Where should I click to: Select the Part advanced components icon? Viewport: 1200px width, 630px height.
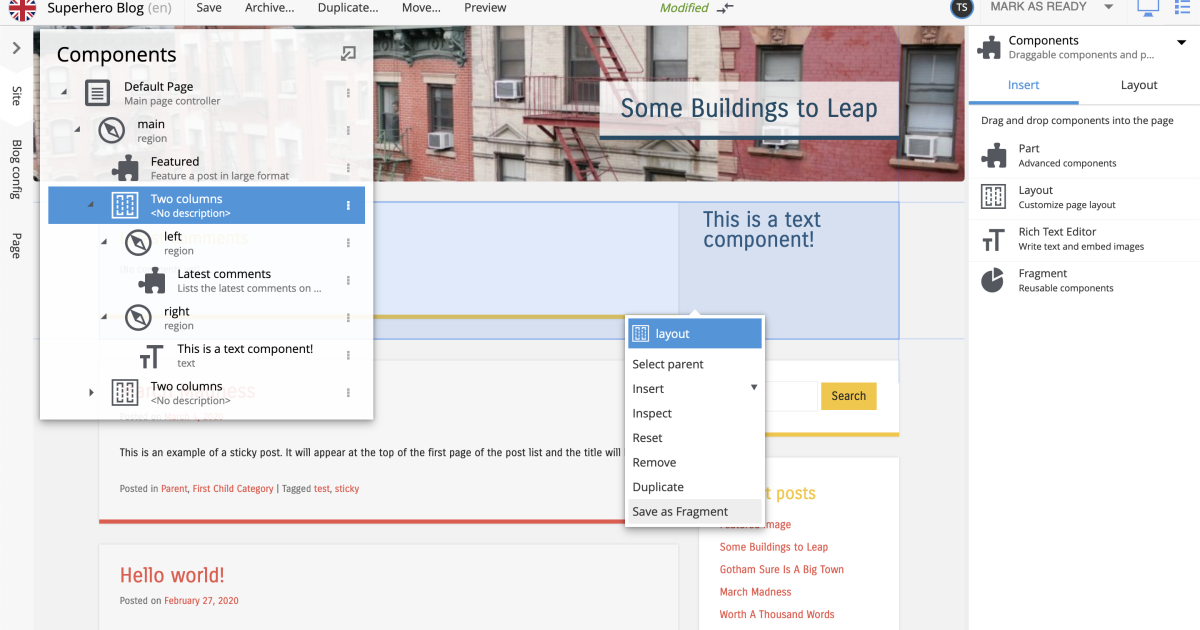(990, 155)
